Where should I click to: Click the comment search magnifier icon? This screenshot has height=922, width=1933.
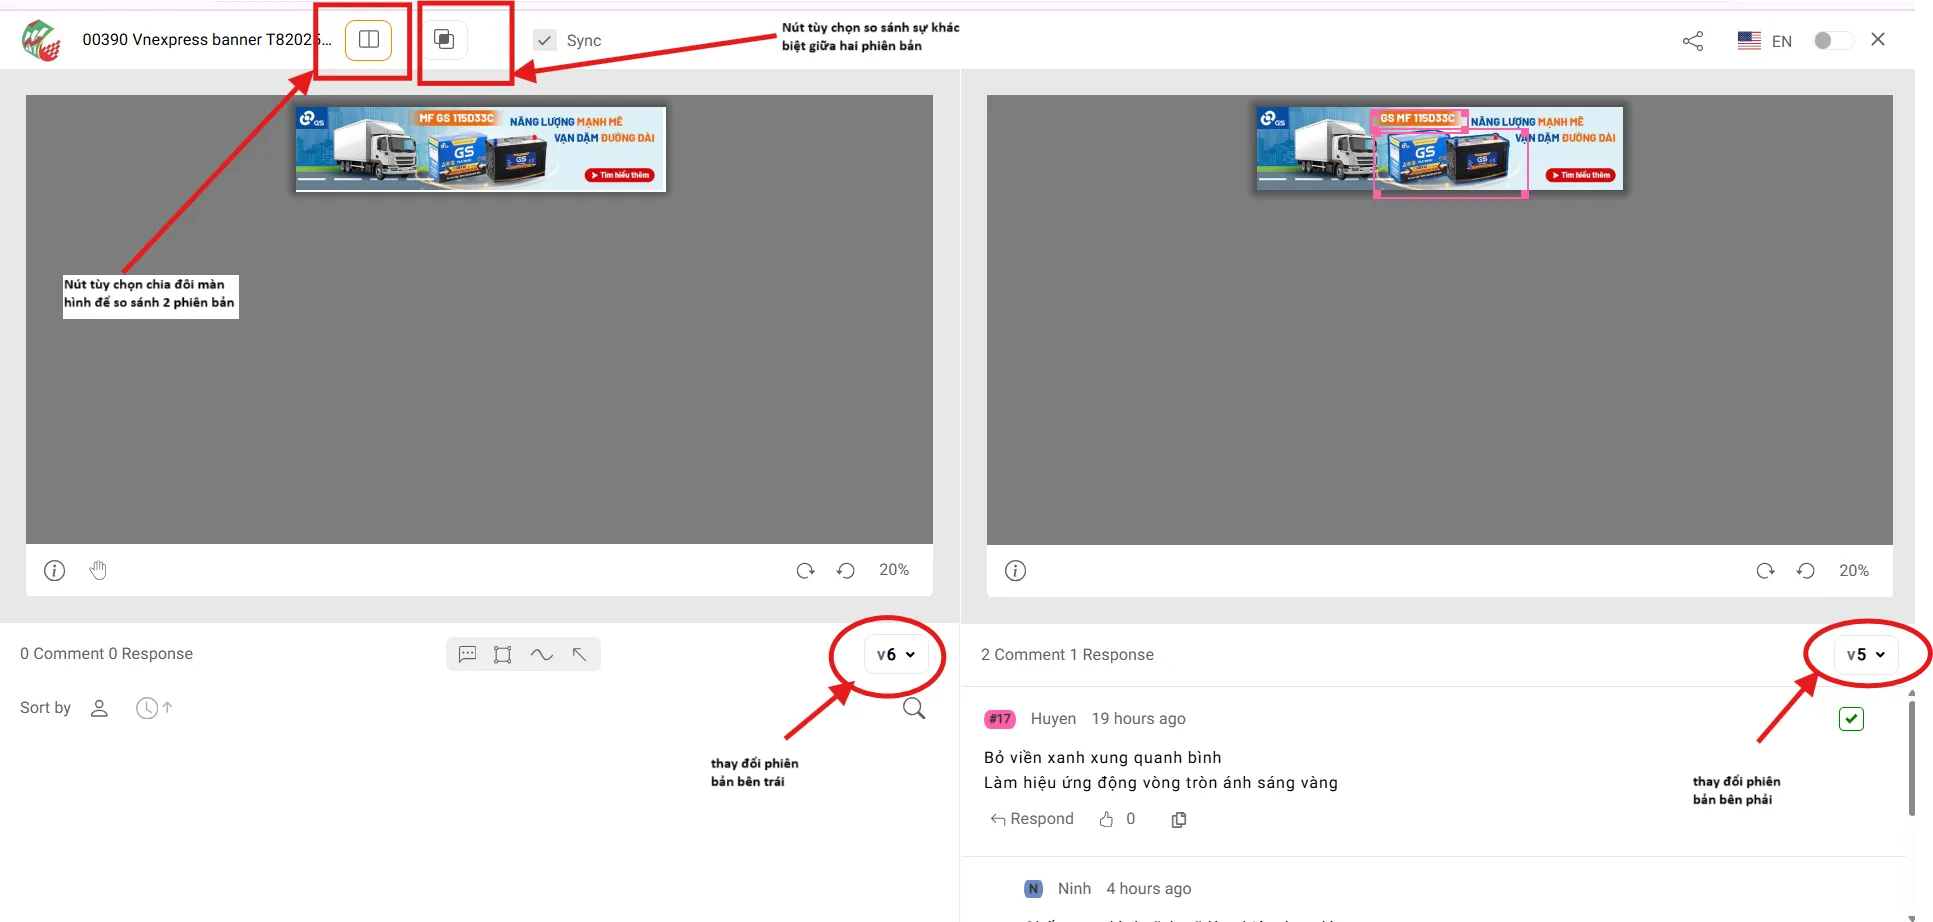point(914,709)
